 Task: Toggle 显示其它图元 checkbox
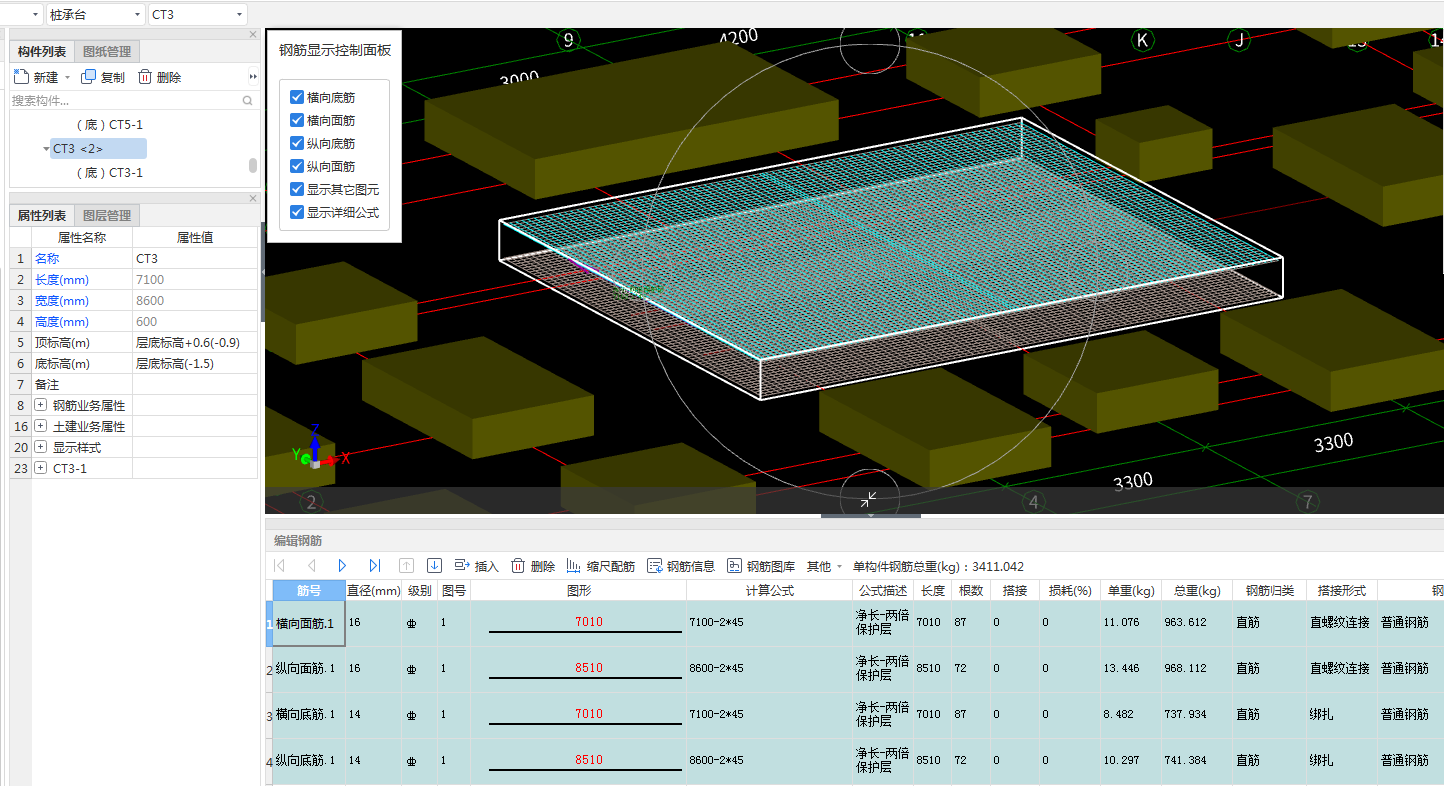tap(297, 189)
